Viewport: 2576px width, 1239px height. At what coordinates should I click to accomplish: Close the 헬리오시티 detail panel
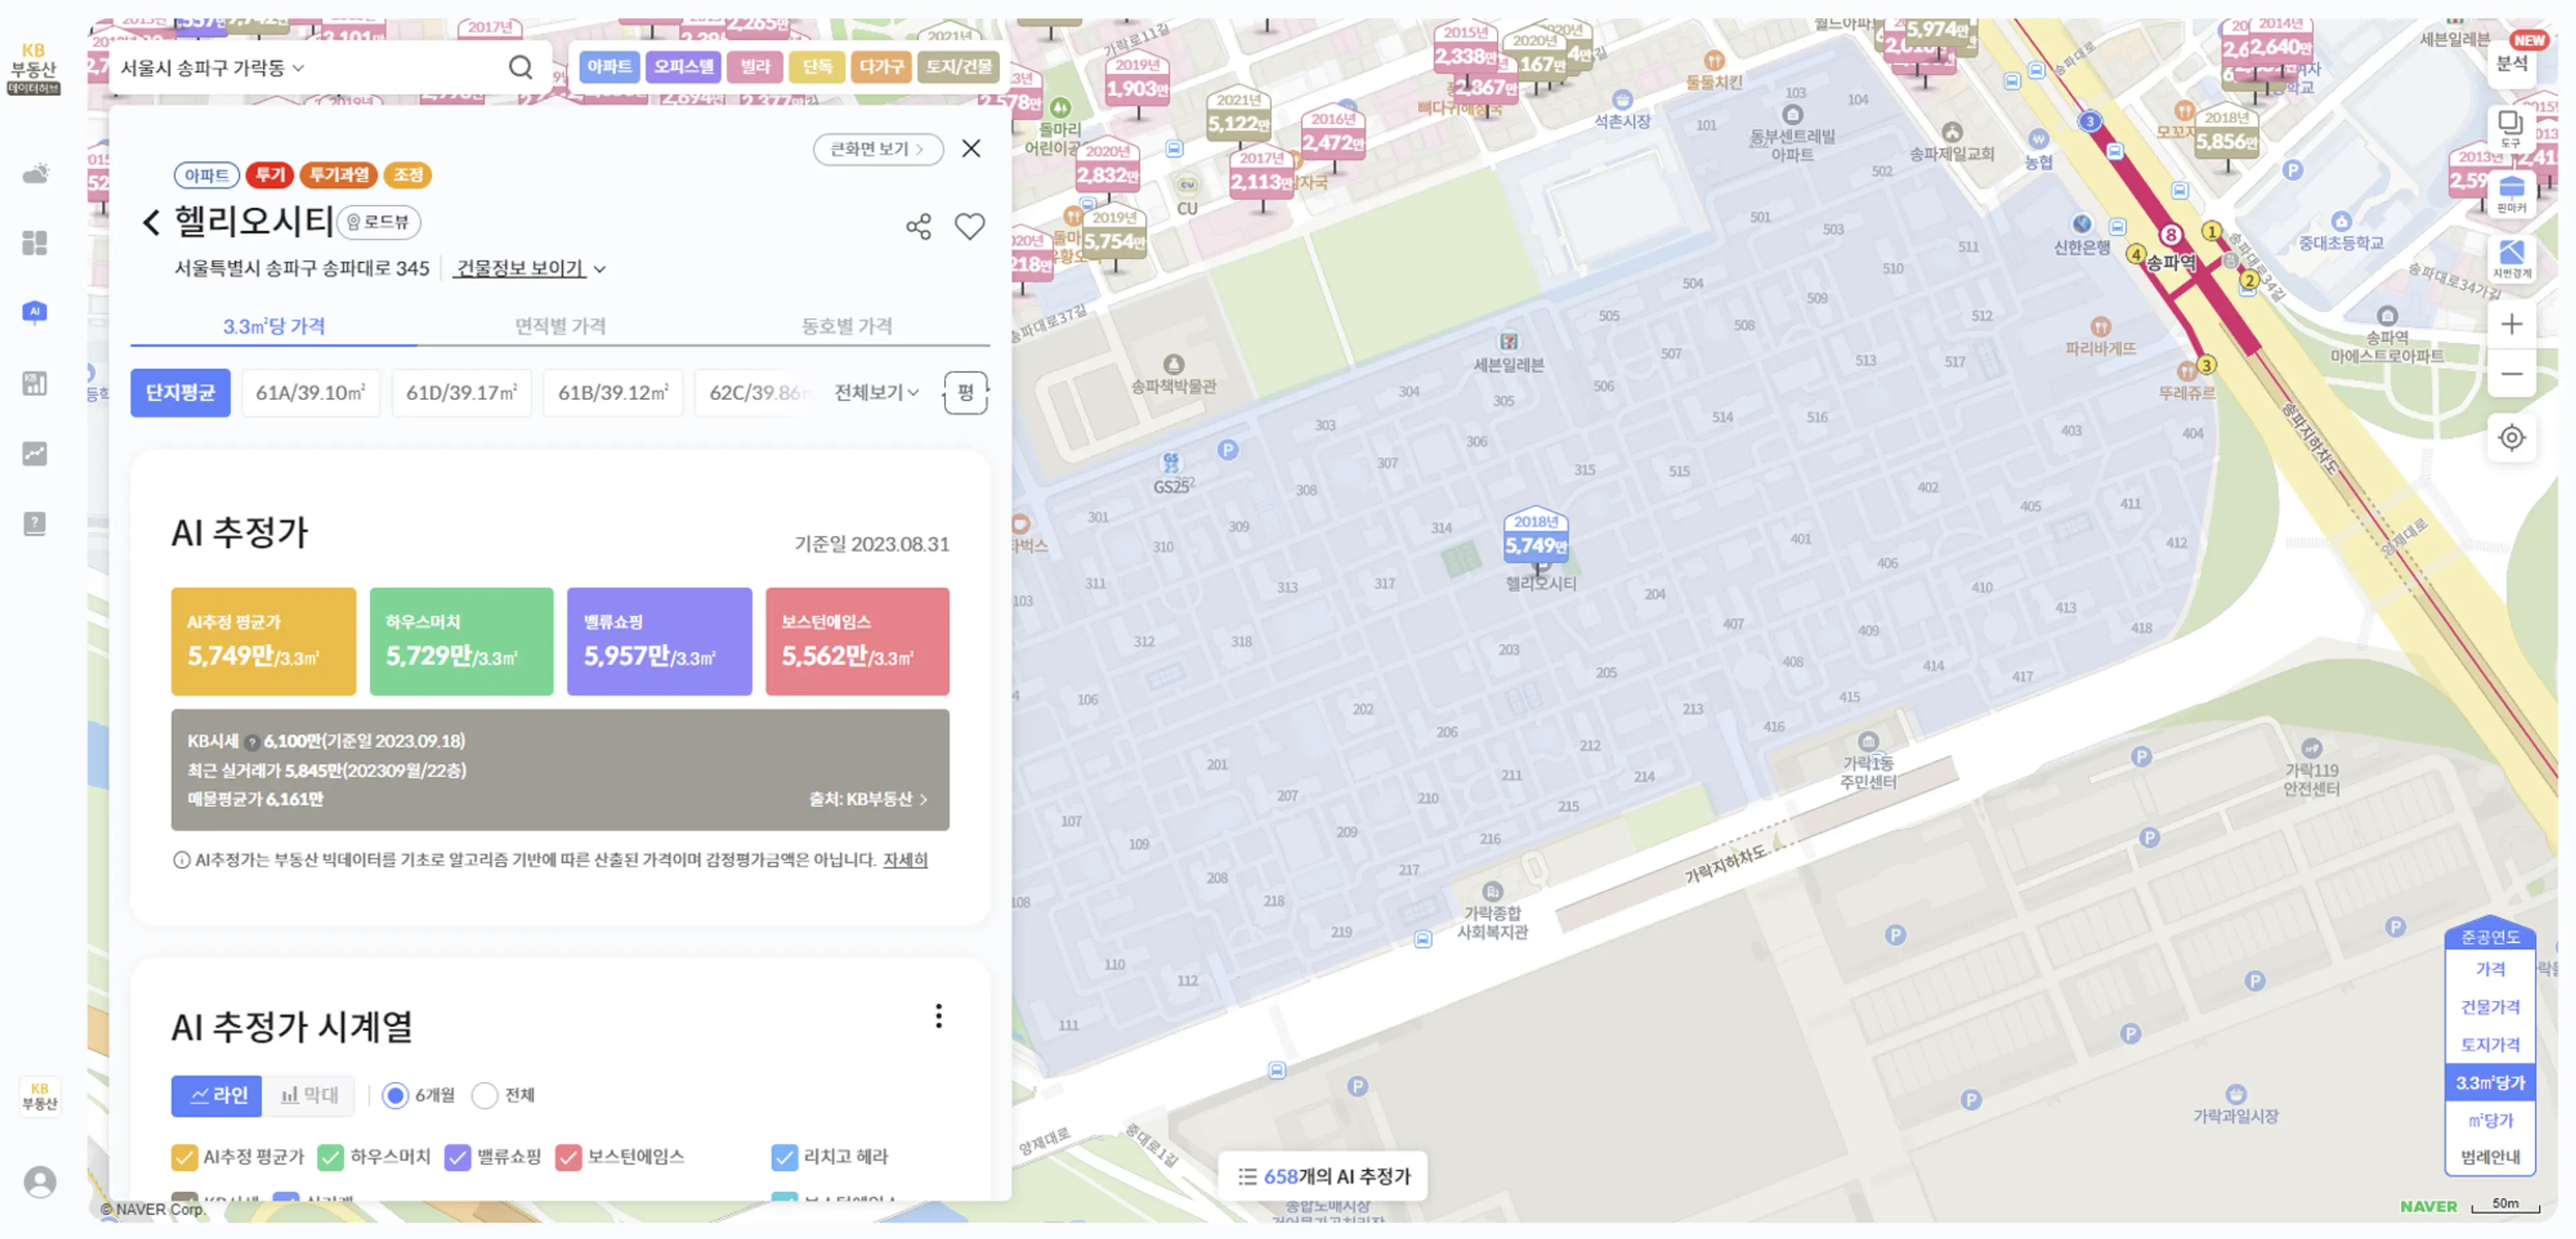point(971,149)
